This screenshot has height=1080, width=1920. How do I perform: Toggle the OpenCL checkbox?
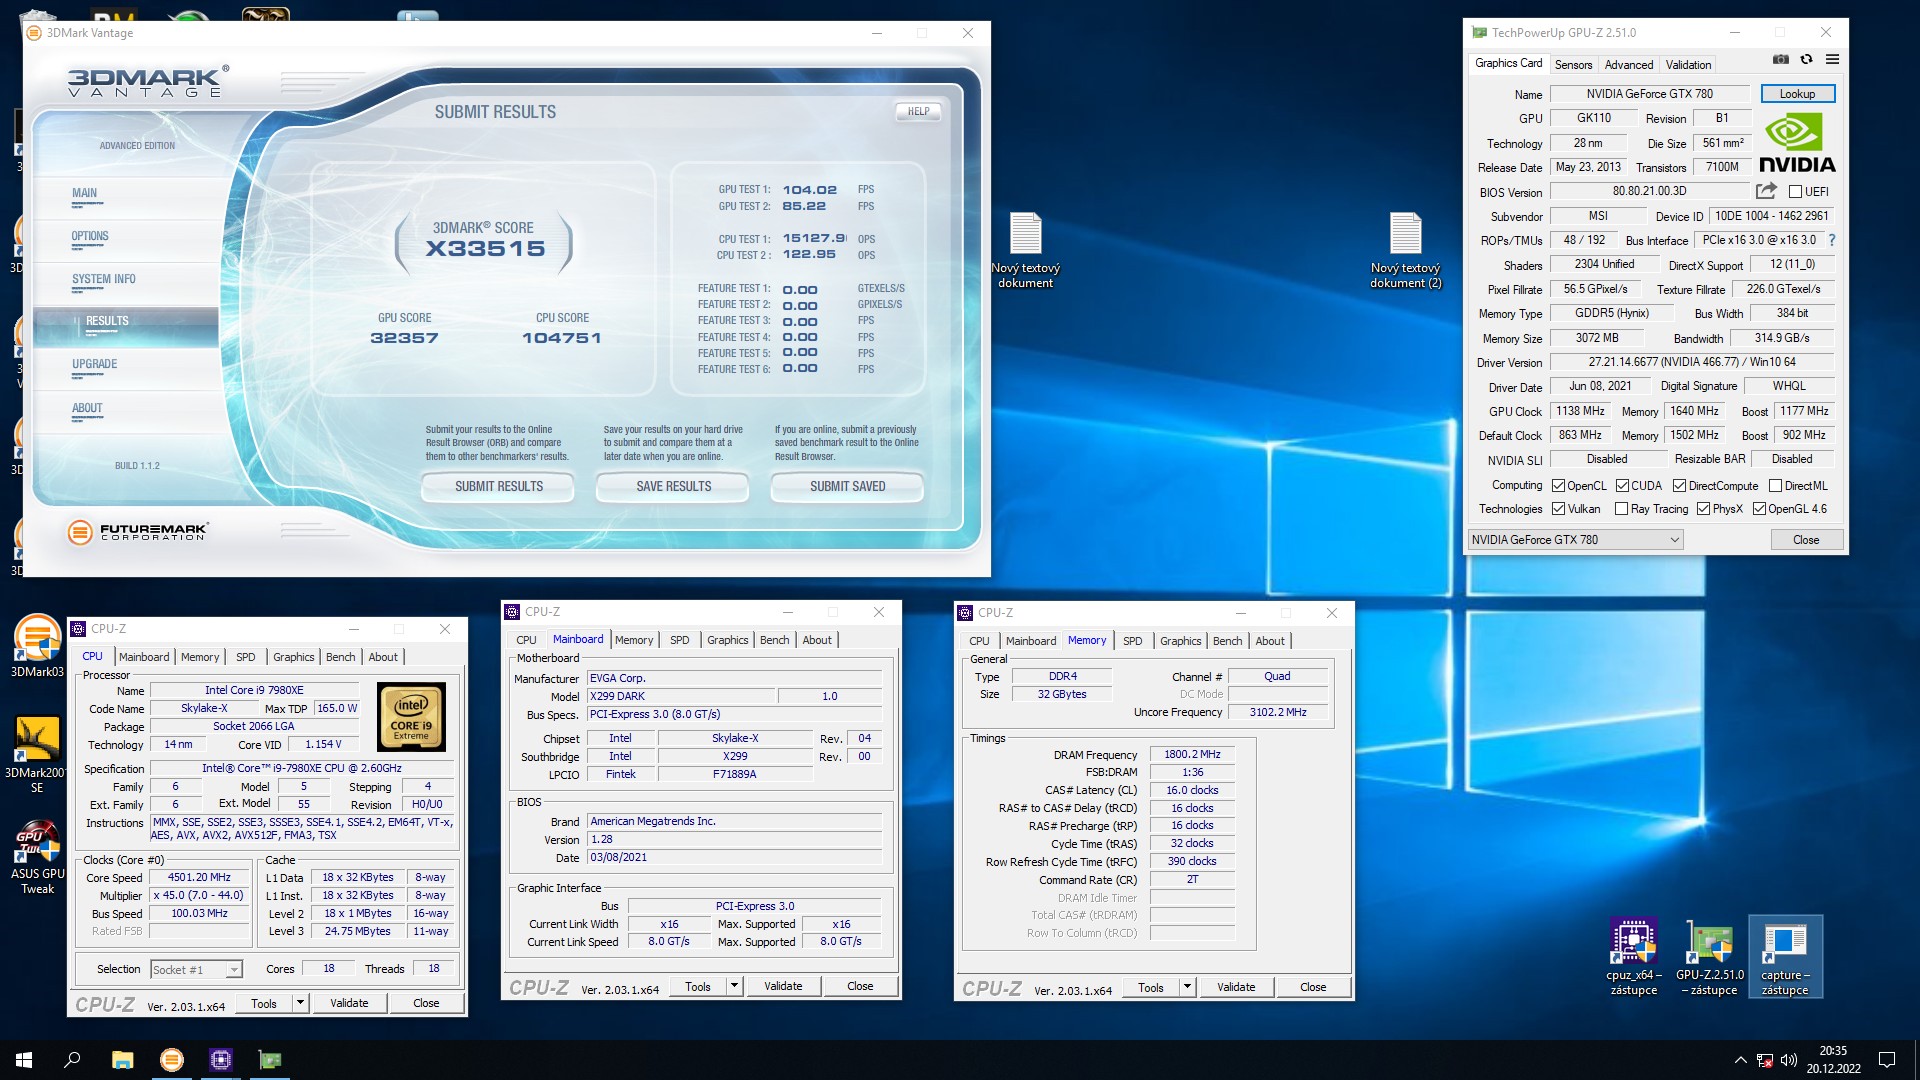coord(1558,486)
